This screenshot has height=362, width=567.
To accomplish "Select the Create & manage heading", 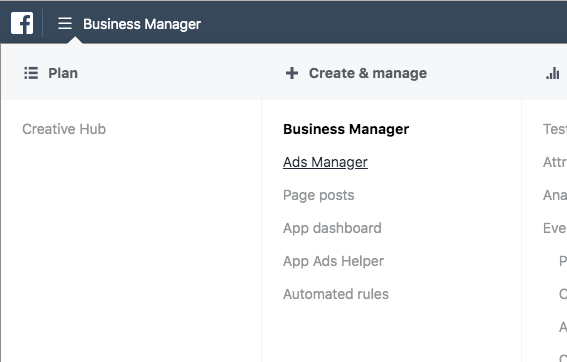I will [x=368, y=73].
